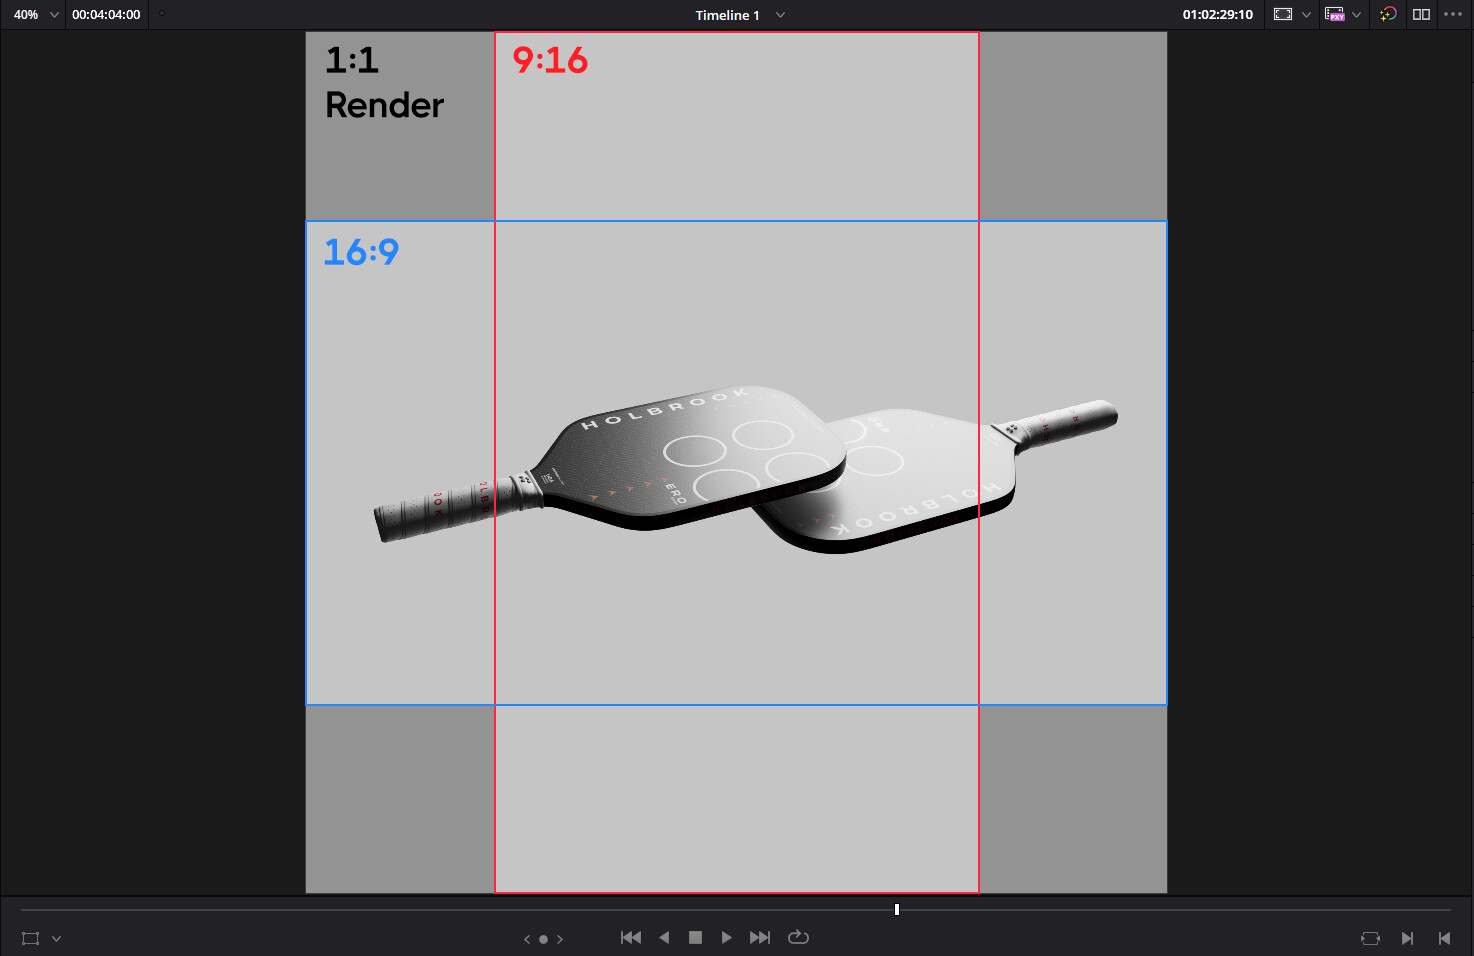Open the Timeline 1 name dropdown
Viewport: 1474px width, 956px height.
pyautogui.click(x=740, y=15)
